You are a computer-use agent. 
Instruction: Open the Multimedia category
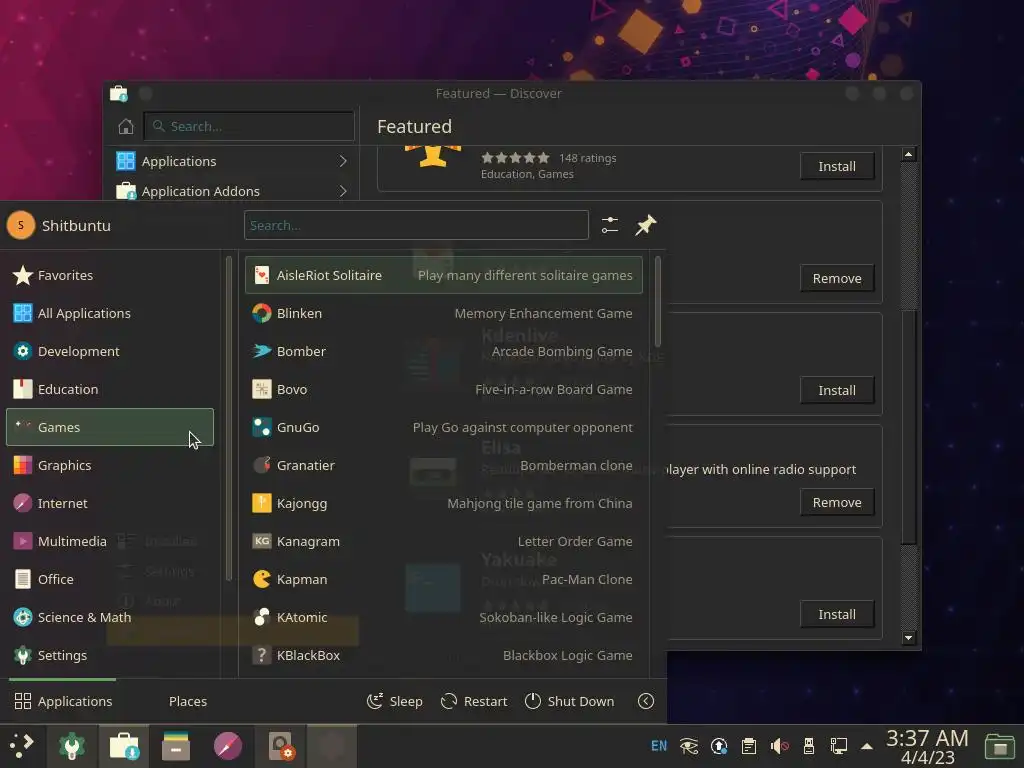[110, 541]
